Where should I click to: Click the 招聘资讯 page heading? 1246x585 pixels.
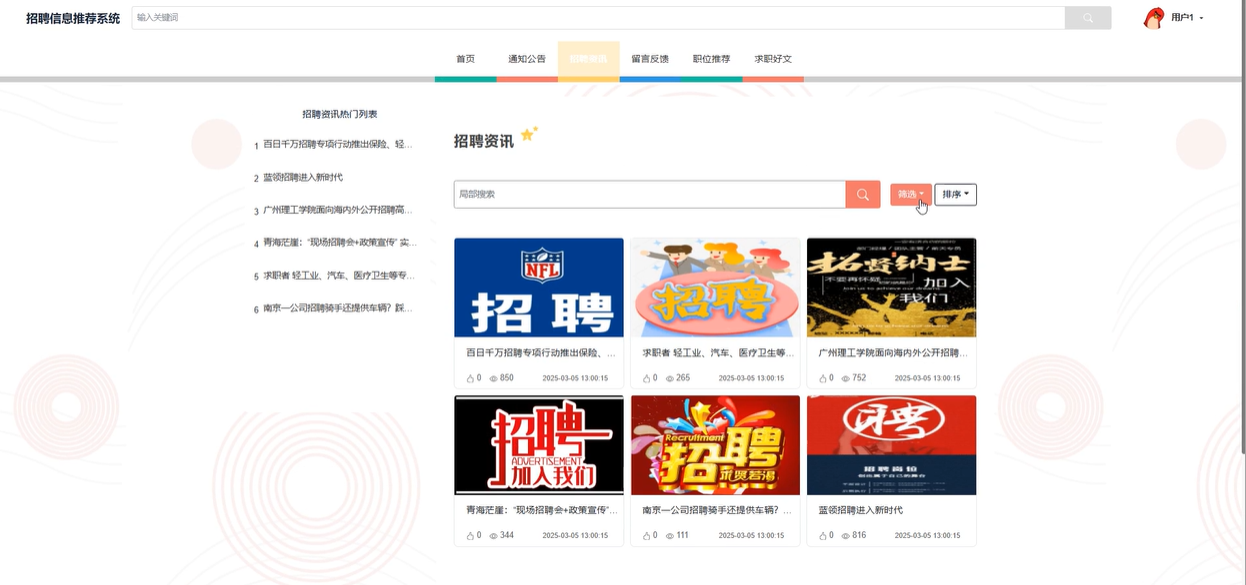coord(483,141)
